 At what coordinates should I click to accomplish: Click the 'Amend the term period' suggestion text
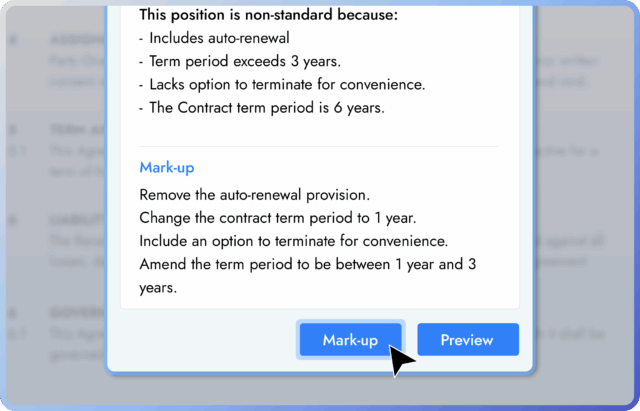[312, 264]
